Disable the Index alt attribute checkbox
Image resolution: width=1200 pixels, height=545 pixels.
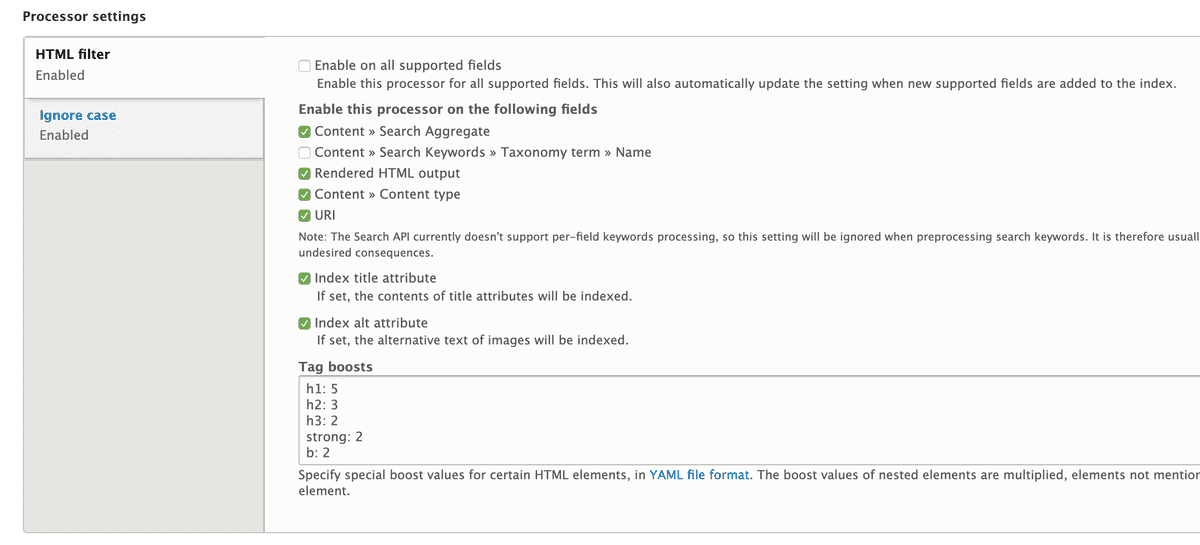pos(305,324)
